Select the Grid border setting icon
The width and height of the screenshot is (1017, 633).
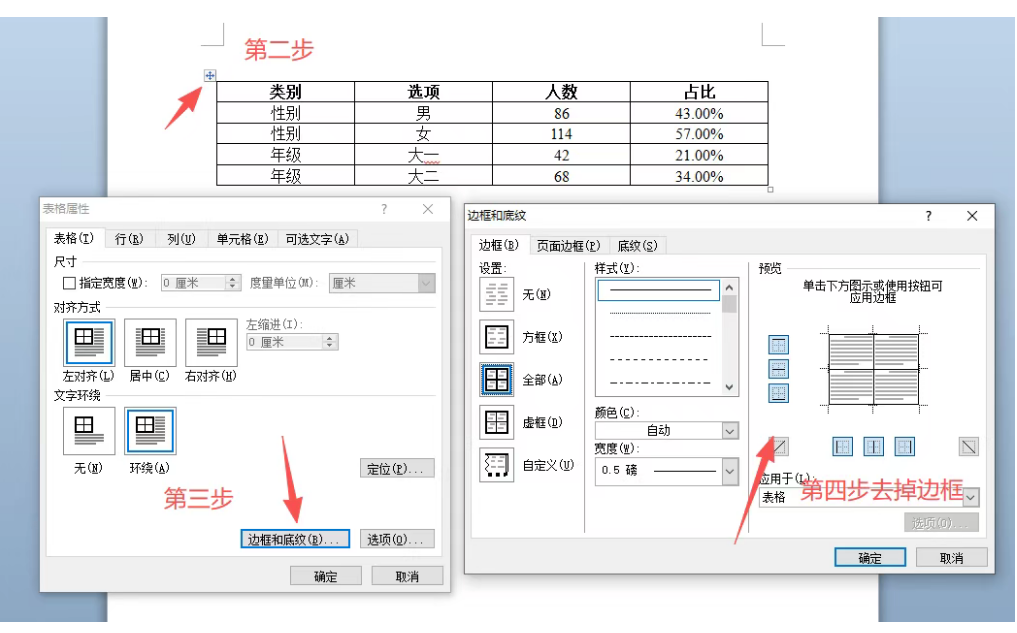coord(496,422)
